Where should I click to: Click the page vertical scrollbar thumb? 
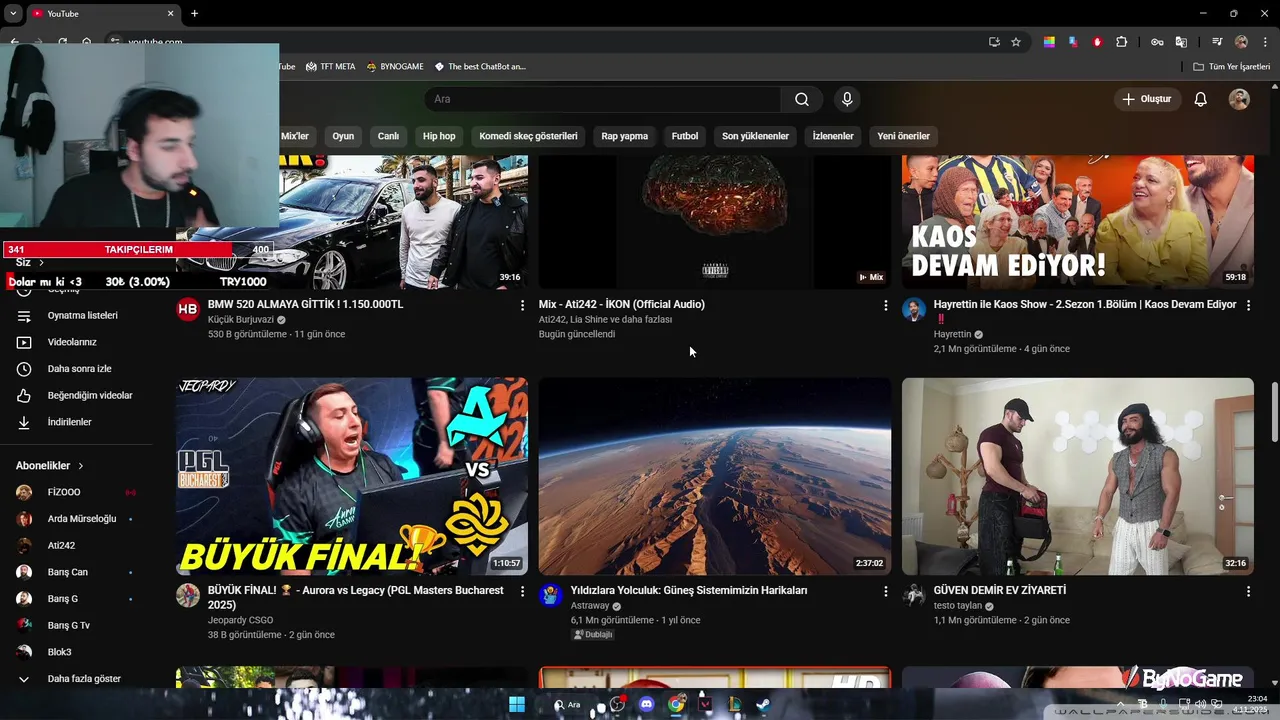tap(1274, 411)
